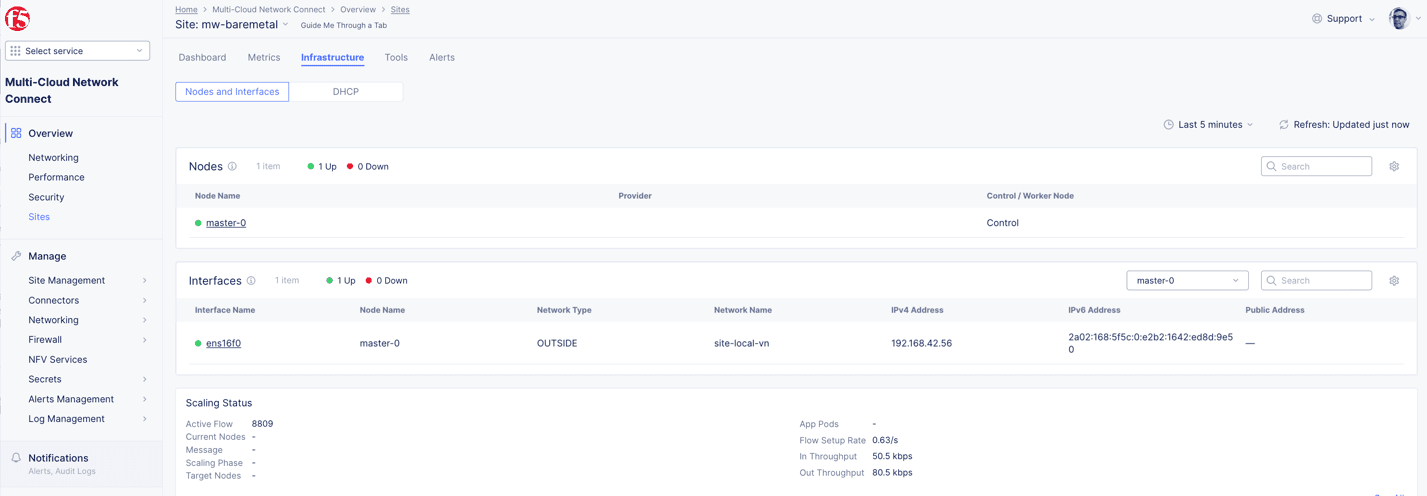Switch to DHCP view

tap(346, 92)
